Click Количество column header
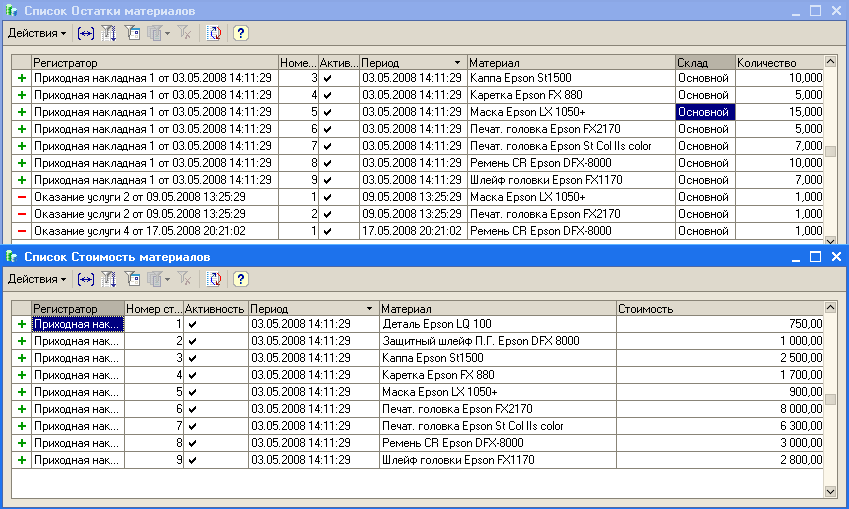This screenshot has width=849, height=509. coord(779,62)
